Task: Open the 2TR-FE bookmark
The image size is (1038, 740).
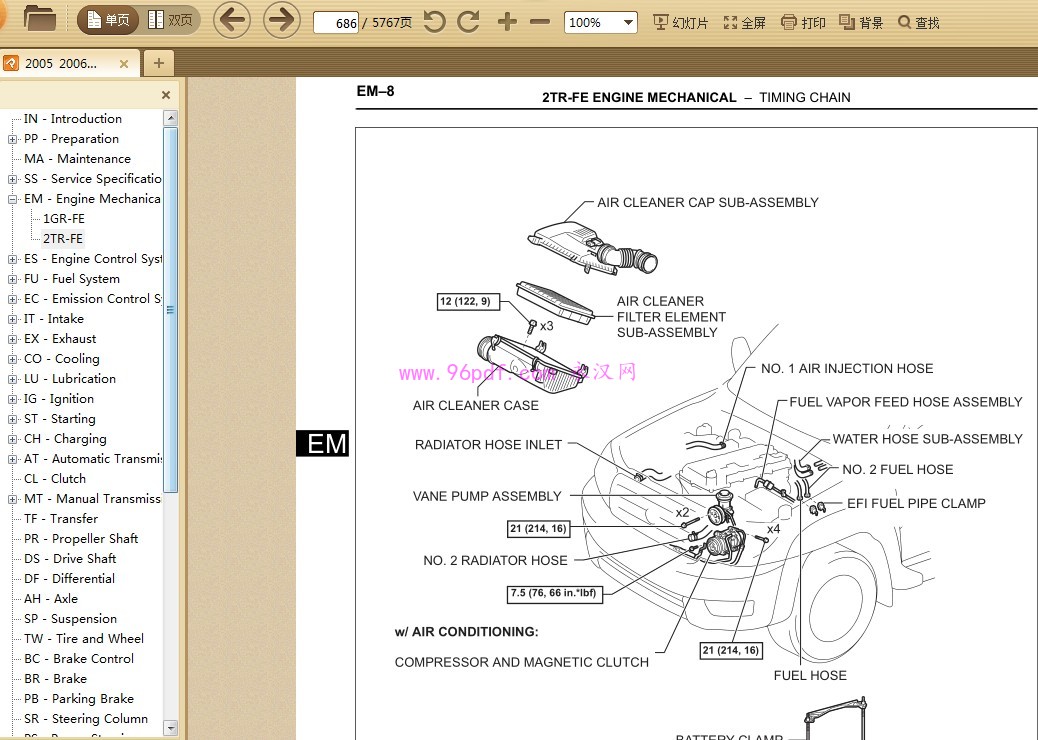Action: coord(63,238)
